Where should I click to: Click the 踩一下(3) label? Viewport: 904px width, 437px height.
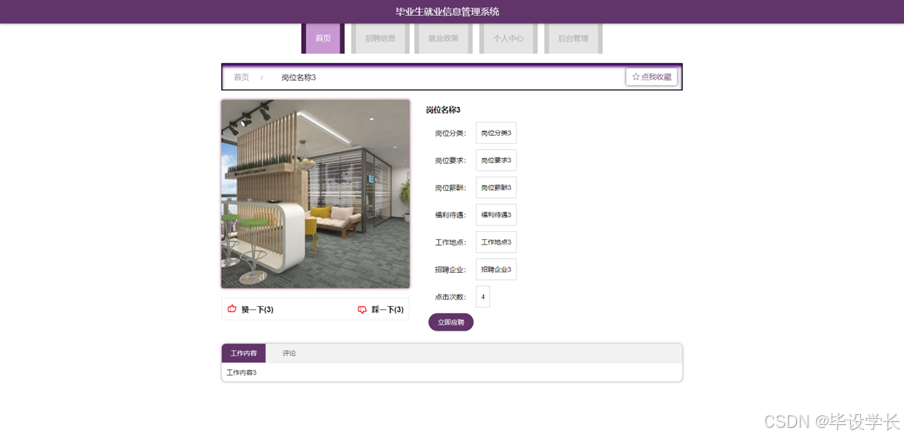click(387, 310)
